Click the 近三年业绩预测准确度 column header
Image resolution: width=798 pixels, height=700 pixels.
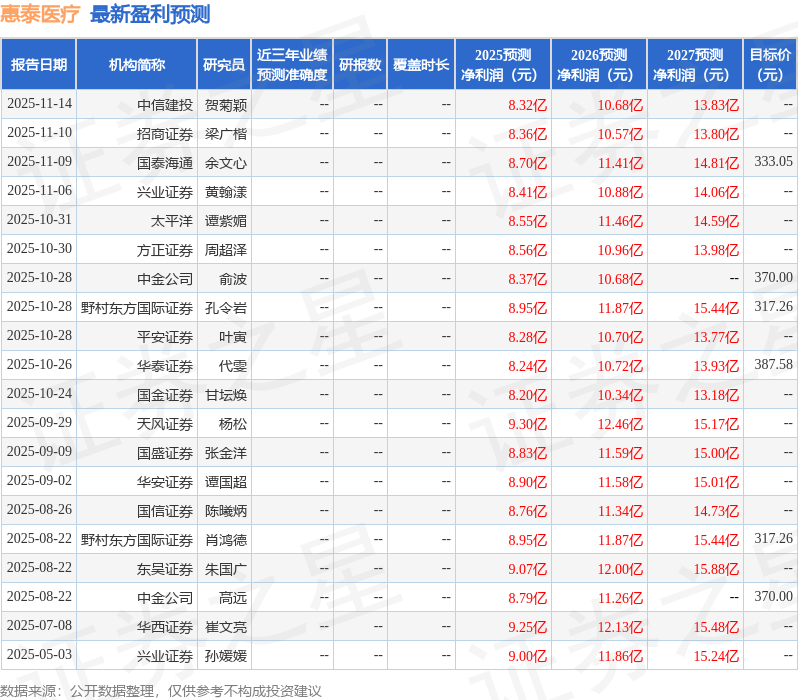[x=292, y=65]
